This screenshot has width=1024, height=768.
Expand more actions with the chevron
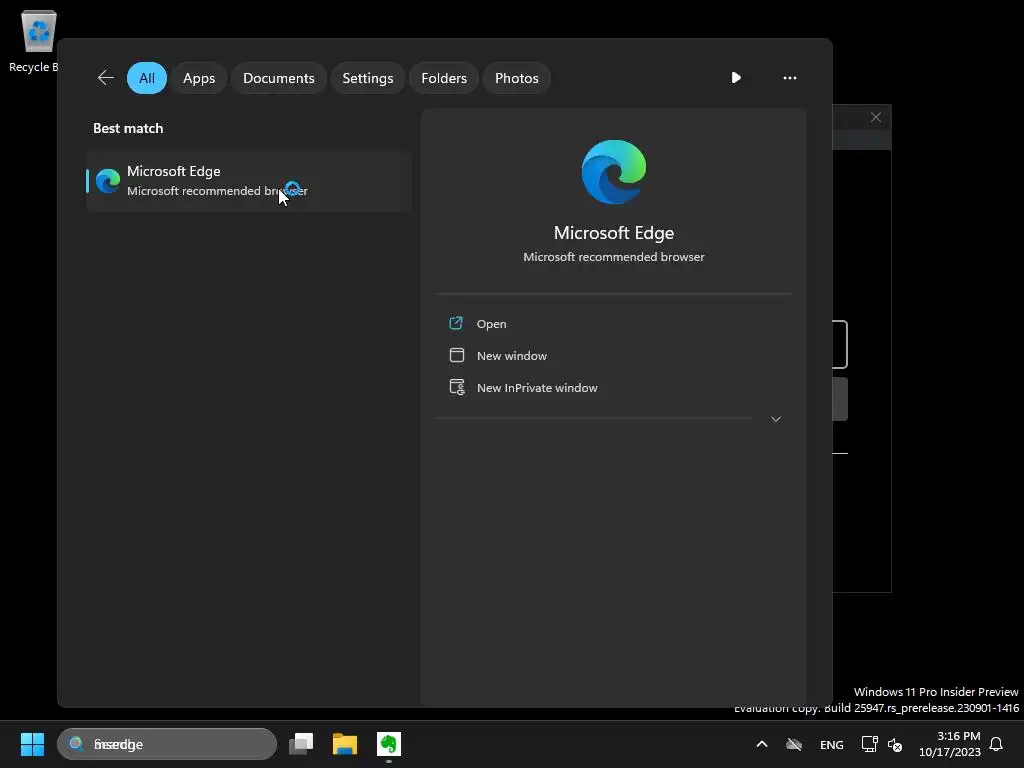[x=776, y=419]
